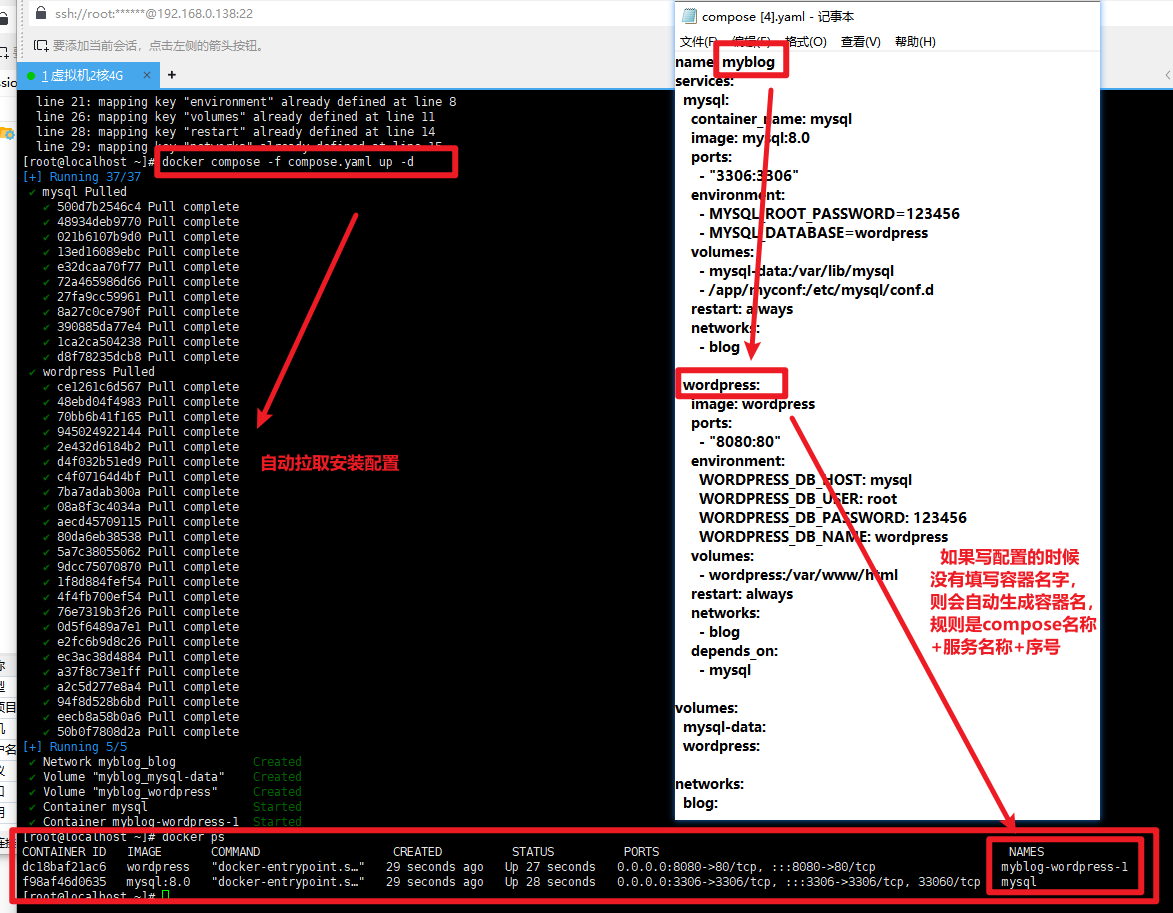Click the "image: wordpress" line in Notepad

[x=753, y=404]
